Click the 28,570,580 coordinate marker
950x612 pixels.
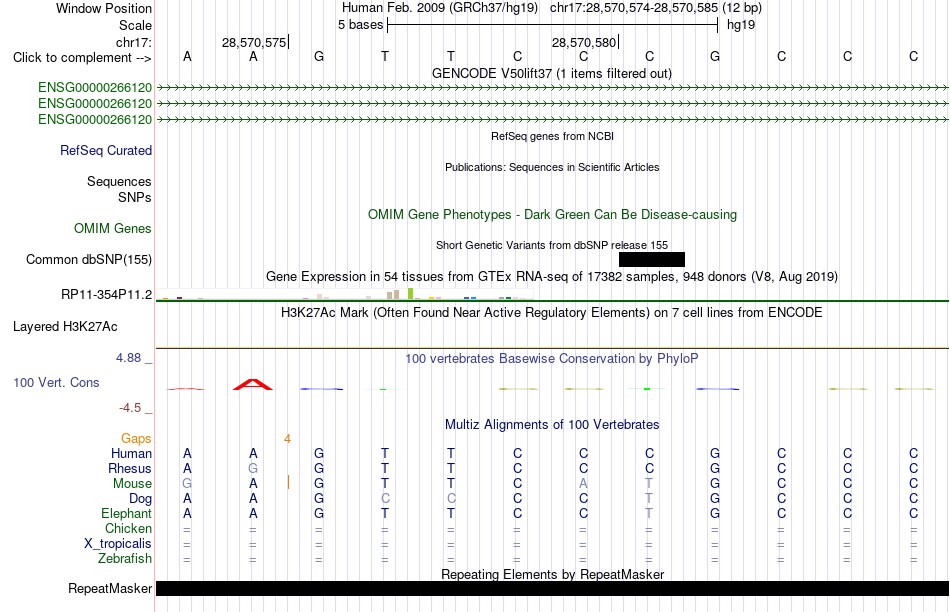pyautogui.click(x=584, y=42)
